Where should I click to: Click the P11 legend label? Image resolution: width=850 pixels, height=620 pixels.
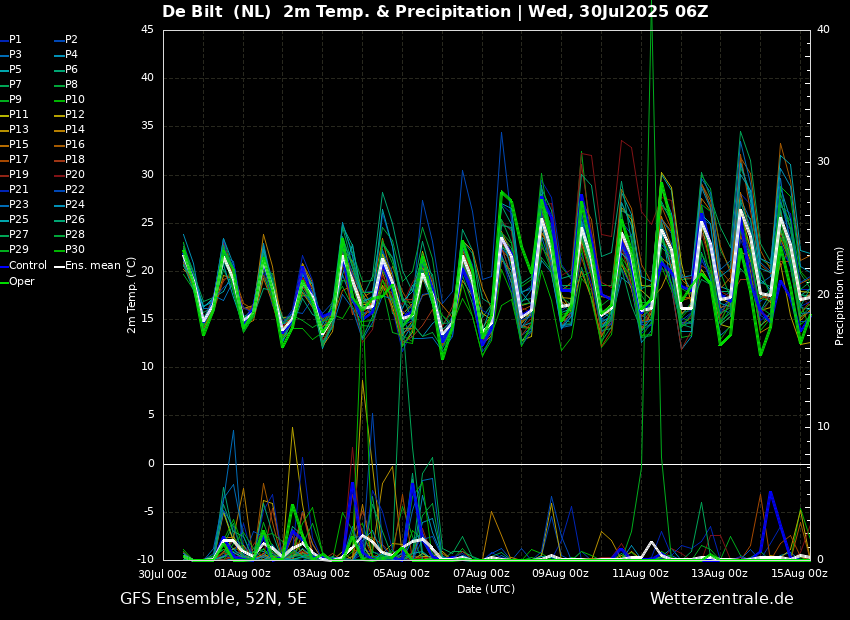[18, 114]
